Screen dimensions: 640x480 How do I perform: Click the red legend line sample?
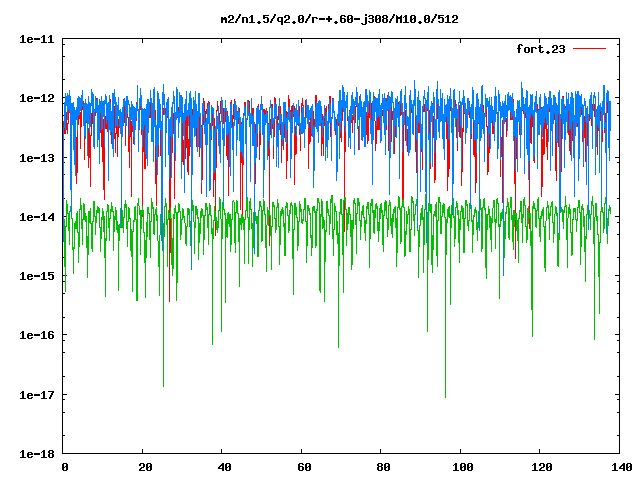(589, 49)
